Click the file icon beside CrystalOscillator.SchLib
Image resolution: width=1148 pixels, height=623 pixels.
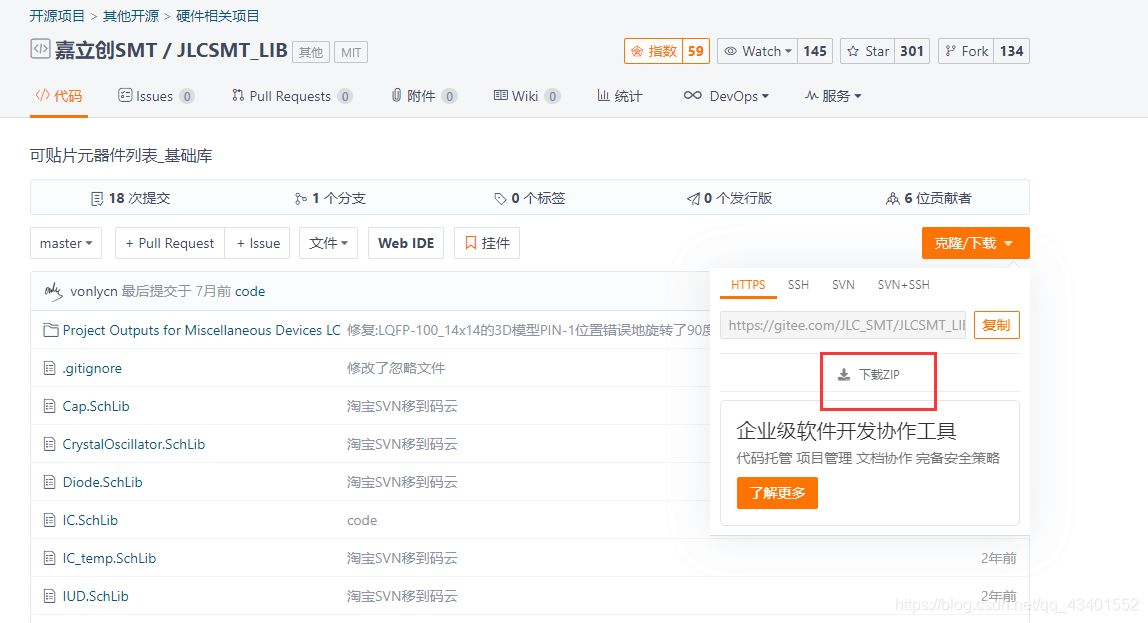click(50, 444)
